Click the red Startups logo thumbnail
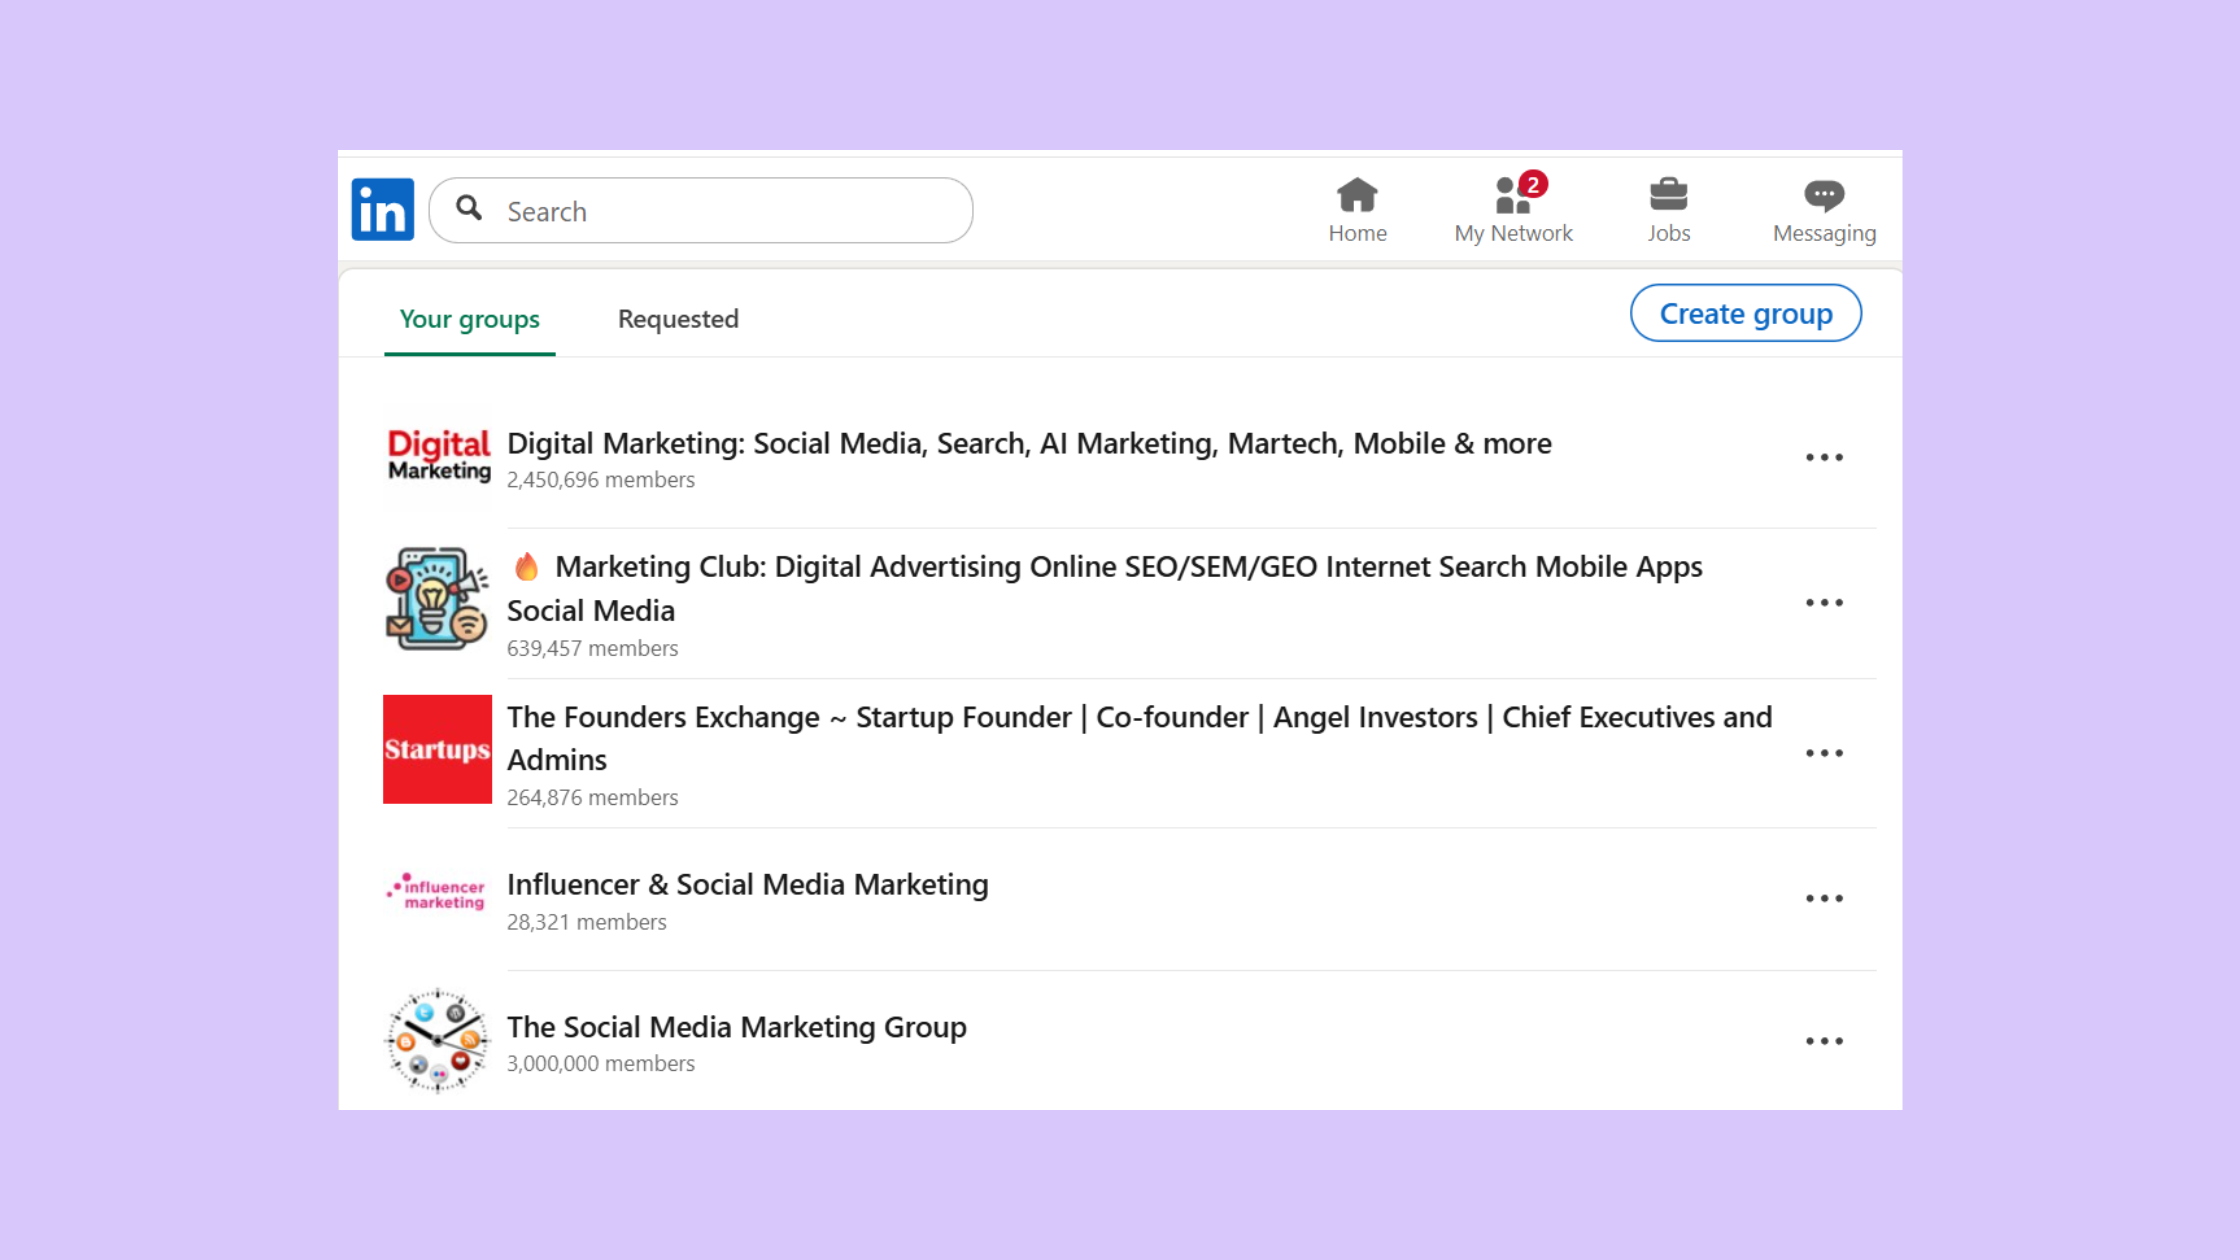The width and height of the screenshot is (2240, 1260). coord(437,749)
